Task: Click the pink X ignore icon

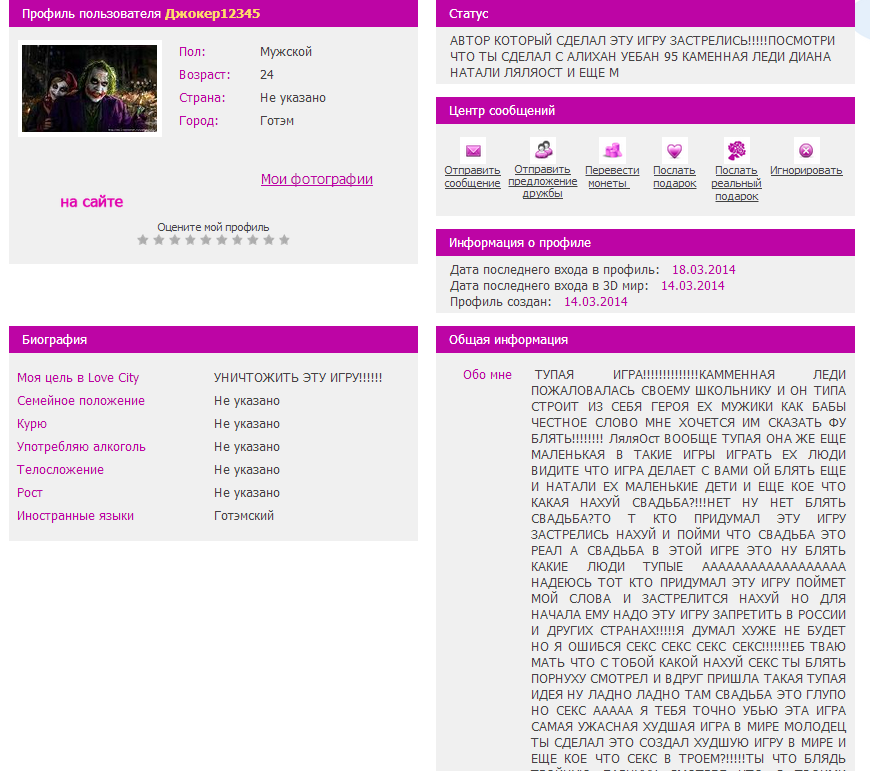Action: 806,150
